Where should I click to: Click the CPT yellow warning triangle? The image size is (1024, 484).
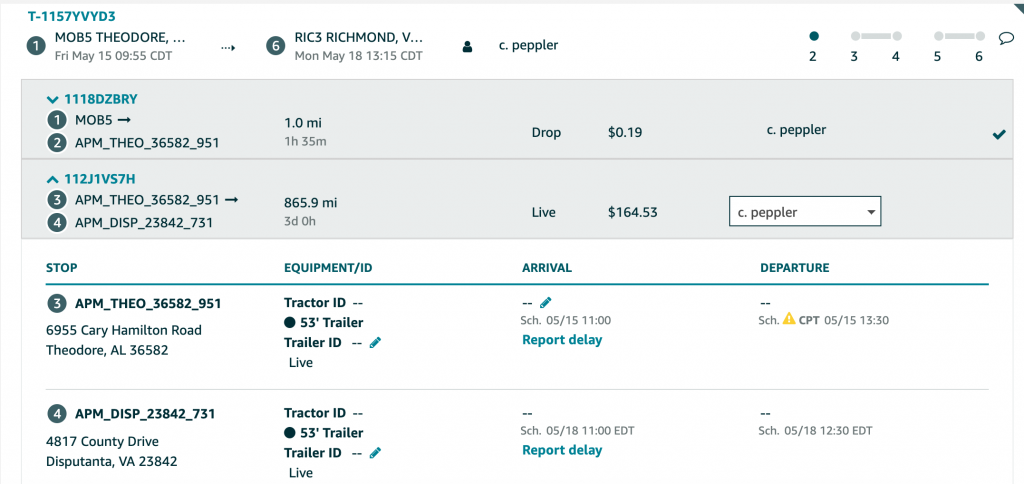click(789, 319)
